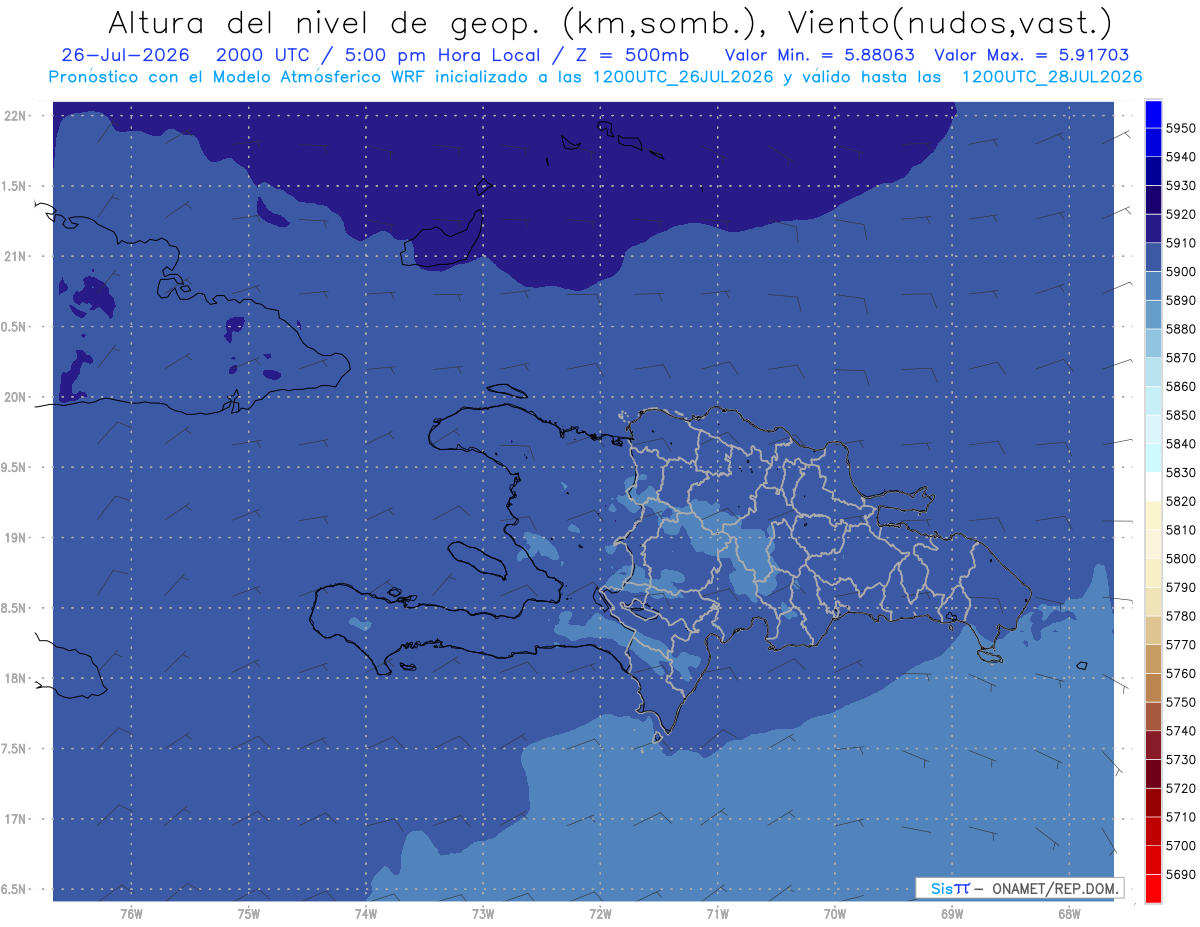Select the pressure level "Z = 500mb"
This screenshot has width=1200, height=927.
(632, 55)
